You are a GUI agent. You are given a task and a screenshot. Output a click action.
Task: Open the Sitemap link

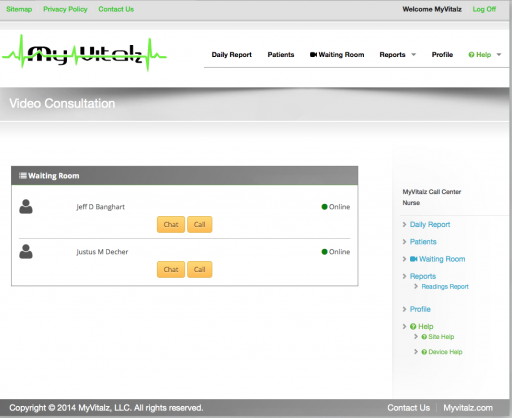point(19,9)
